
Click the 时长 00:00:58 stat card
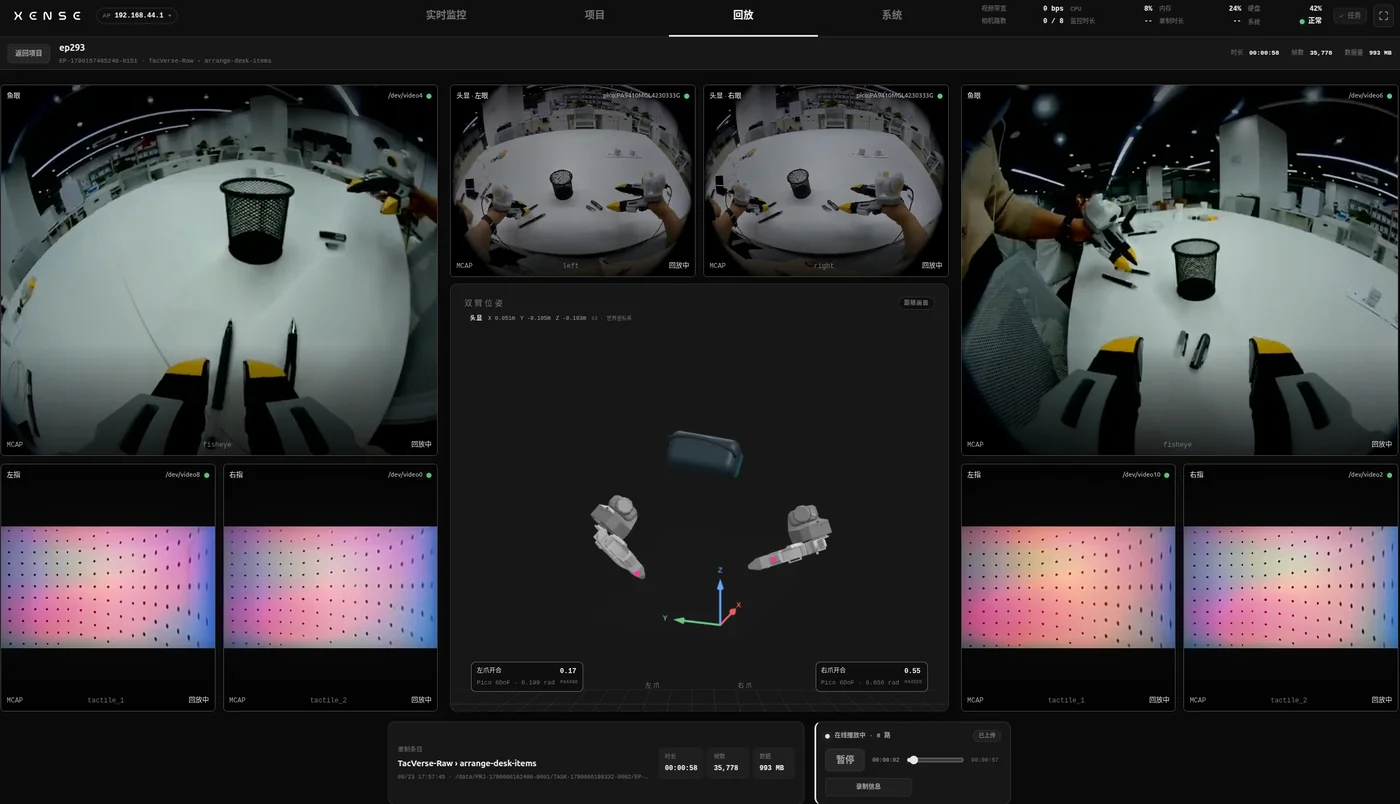680,763
